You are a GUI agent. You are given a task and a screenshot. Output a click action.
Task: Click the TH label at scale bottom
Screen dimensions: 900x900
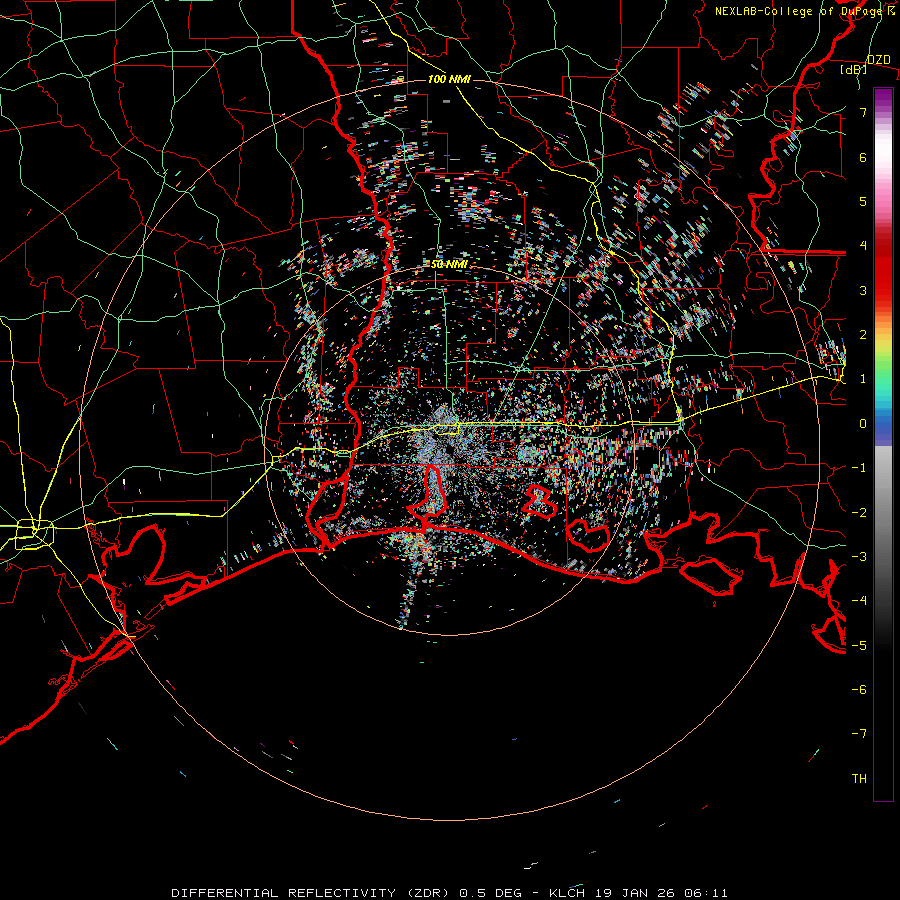[859, 779]
